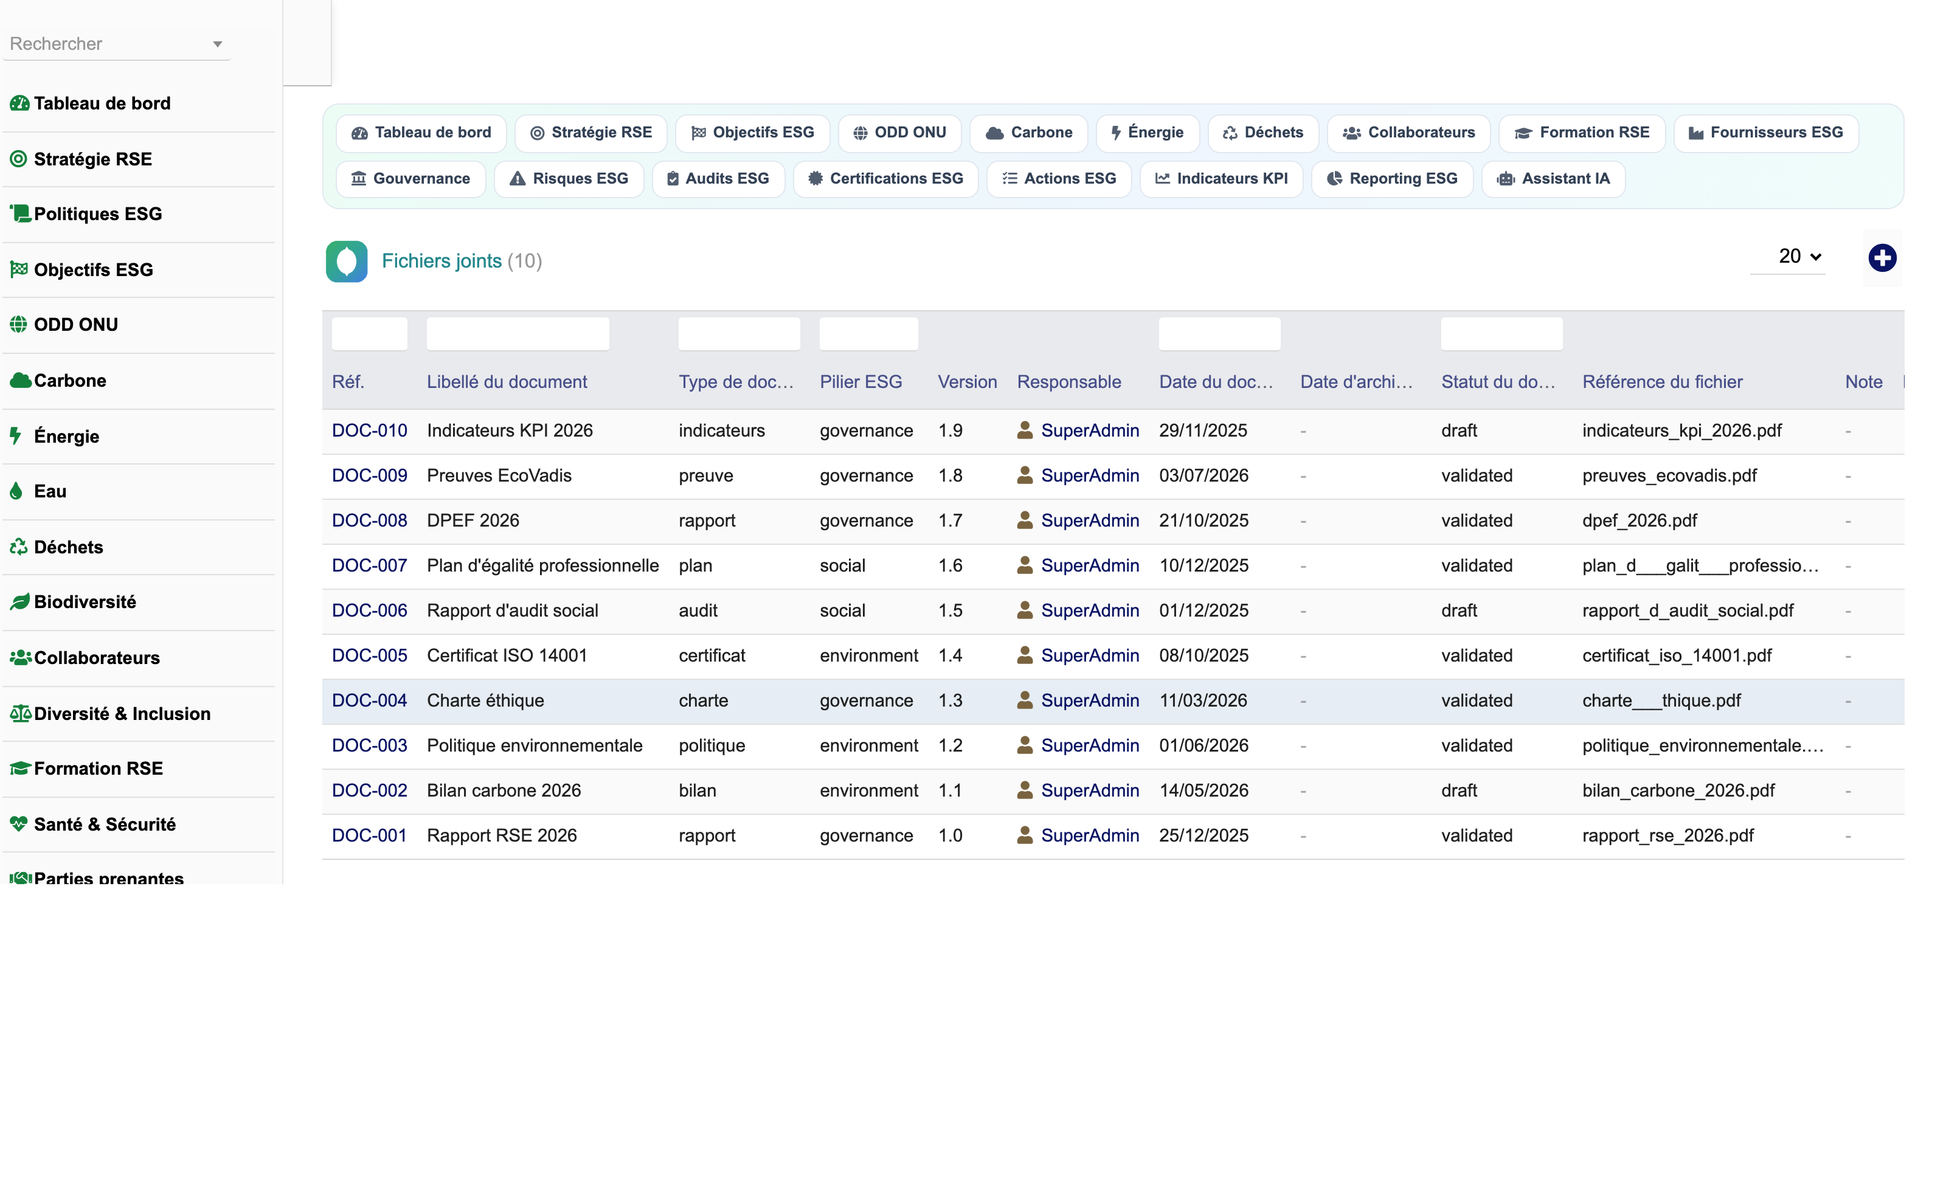Sort by Référence du fichier column header
Image resolution: width=1946 pixels, height=1204 pixels.
tap(1662, 382)
